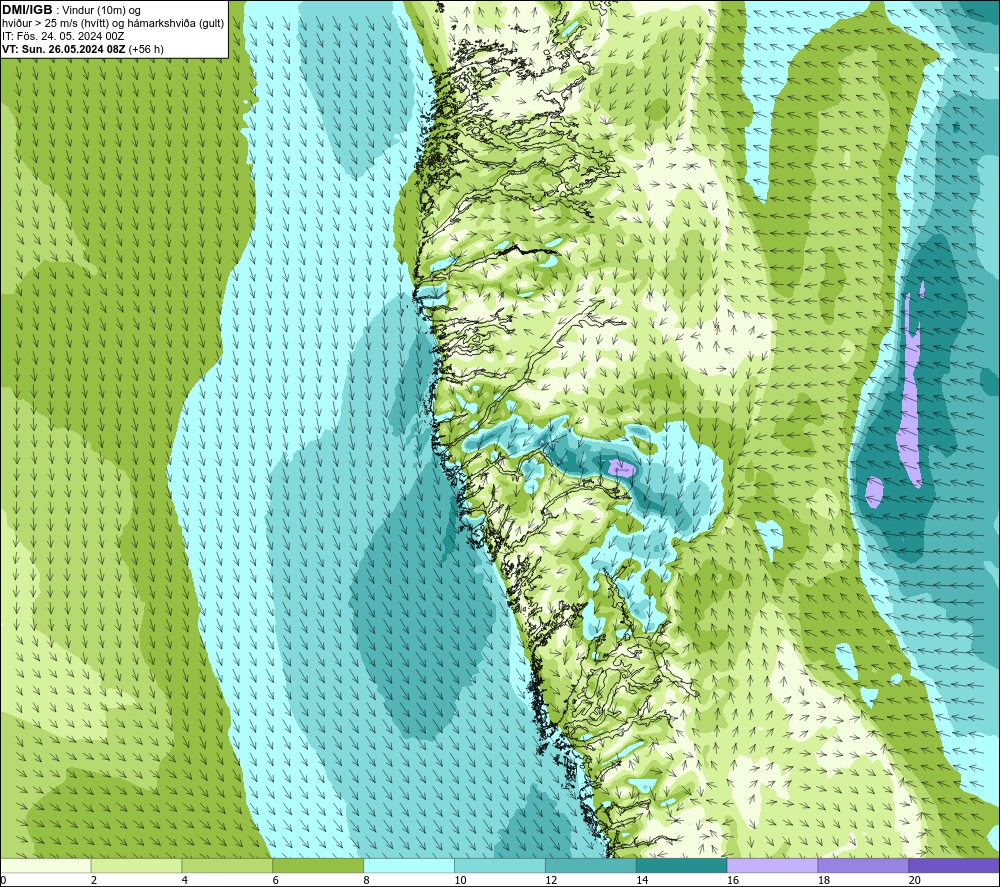1000x887 pixels.
Task: Click the "16" scale label
Action: (x=733, y=880)
